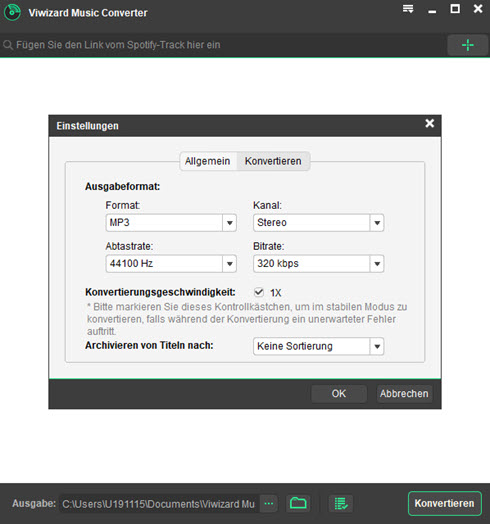Close the Viwizard Music Converter window

478,9
